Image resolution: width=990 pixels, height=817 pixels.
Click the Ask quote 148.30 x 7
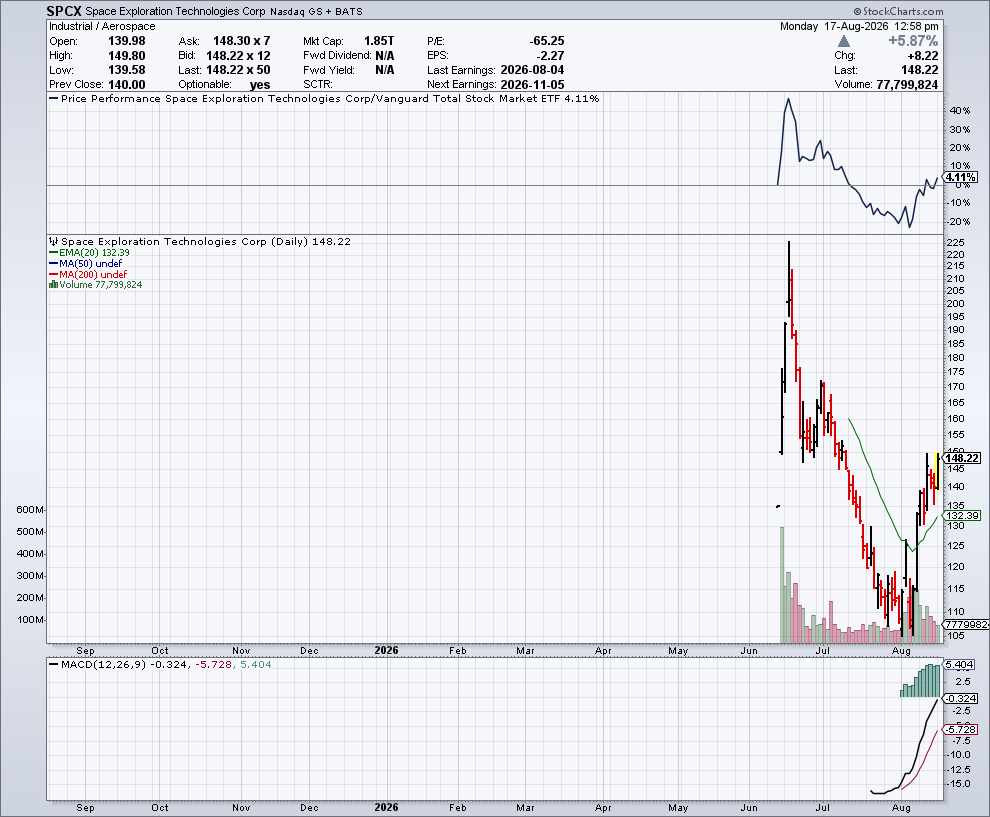tap(241, 41)
